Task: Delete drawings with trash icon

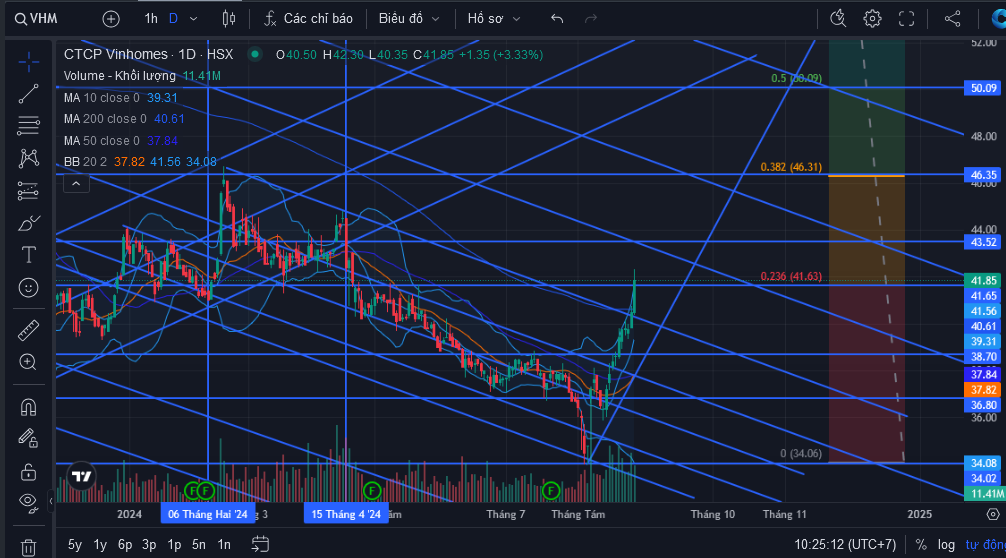Action: (28, 548)
